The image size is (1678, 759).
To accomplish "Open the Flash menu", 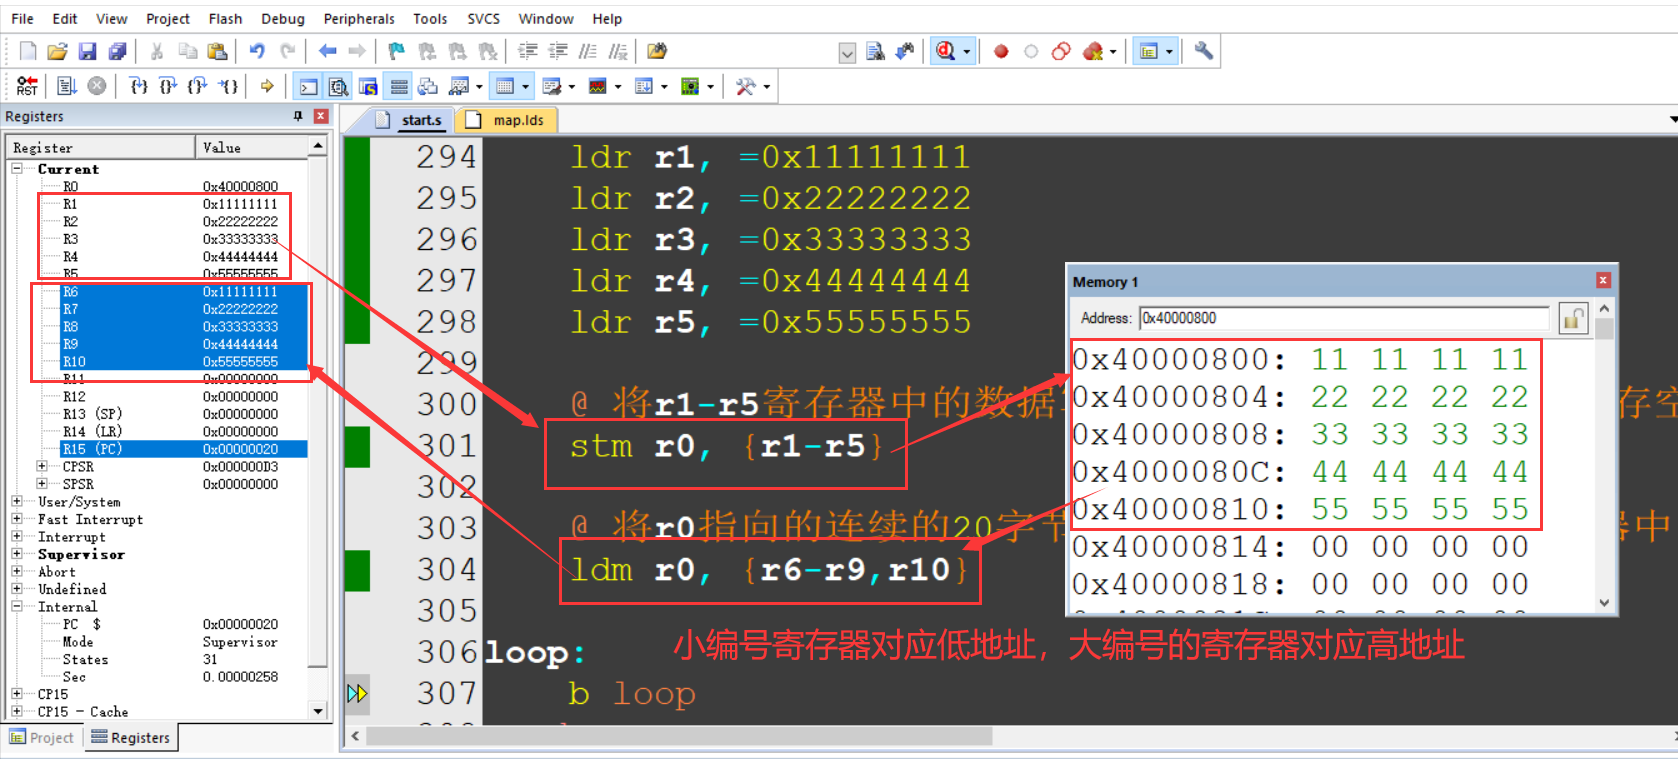I will pyautogui.click(x=225, y=18).
